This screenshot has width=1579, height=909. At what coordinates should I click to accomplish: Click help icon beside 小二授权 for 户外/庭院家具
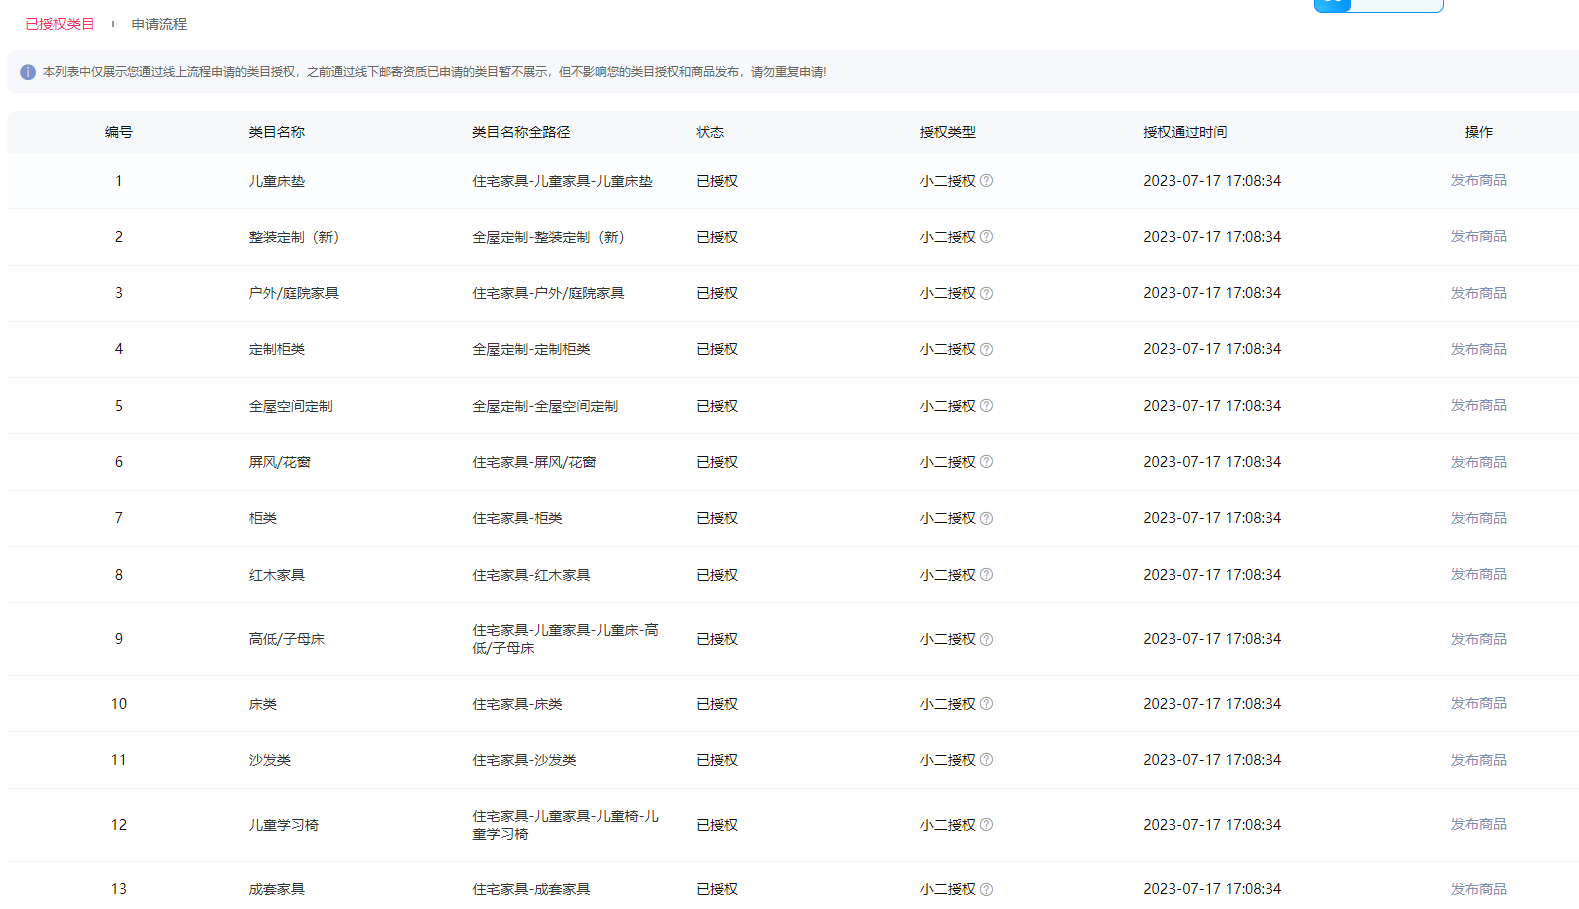click(x=986, y=293)
